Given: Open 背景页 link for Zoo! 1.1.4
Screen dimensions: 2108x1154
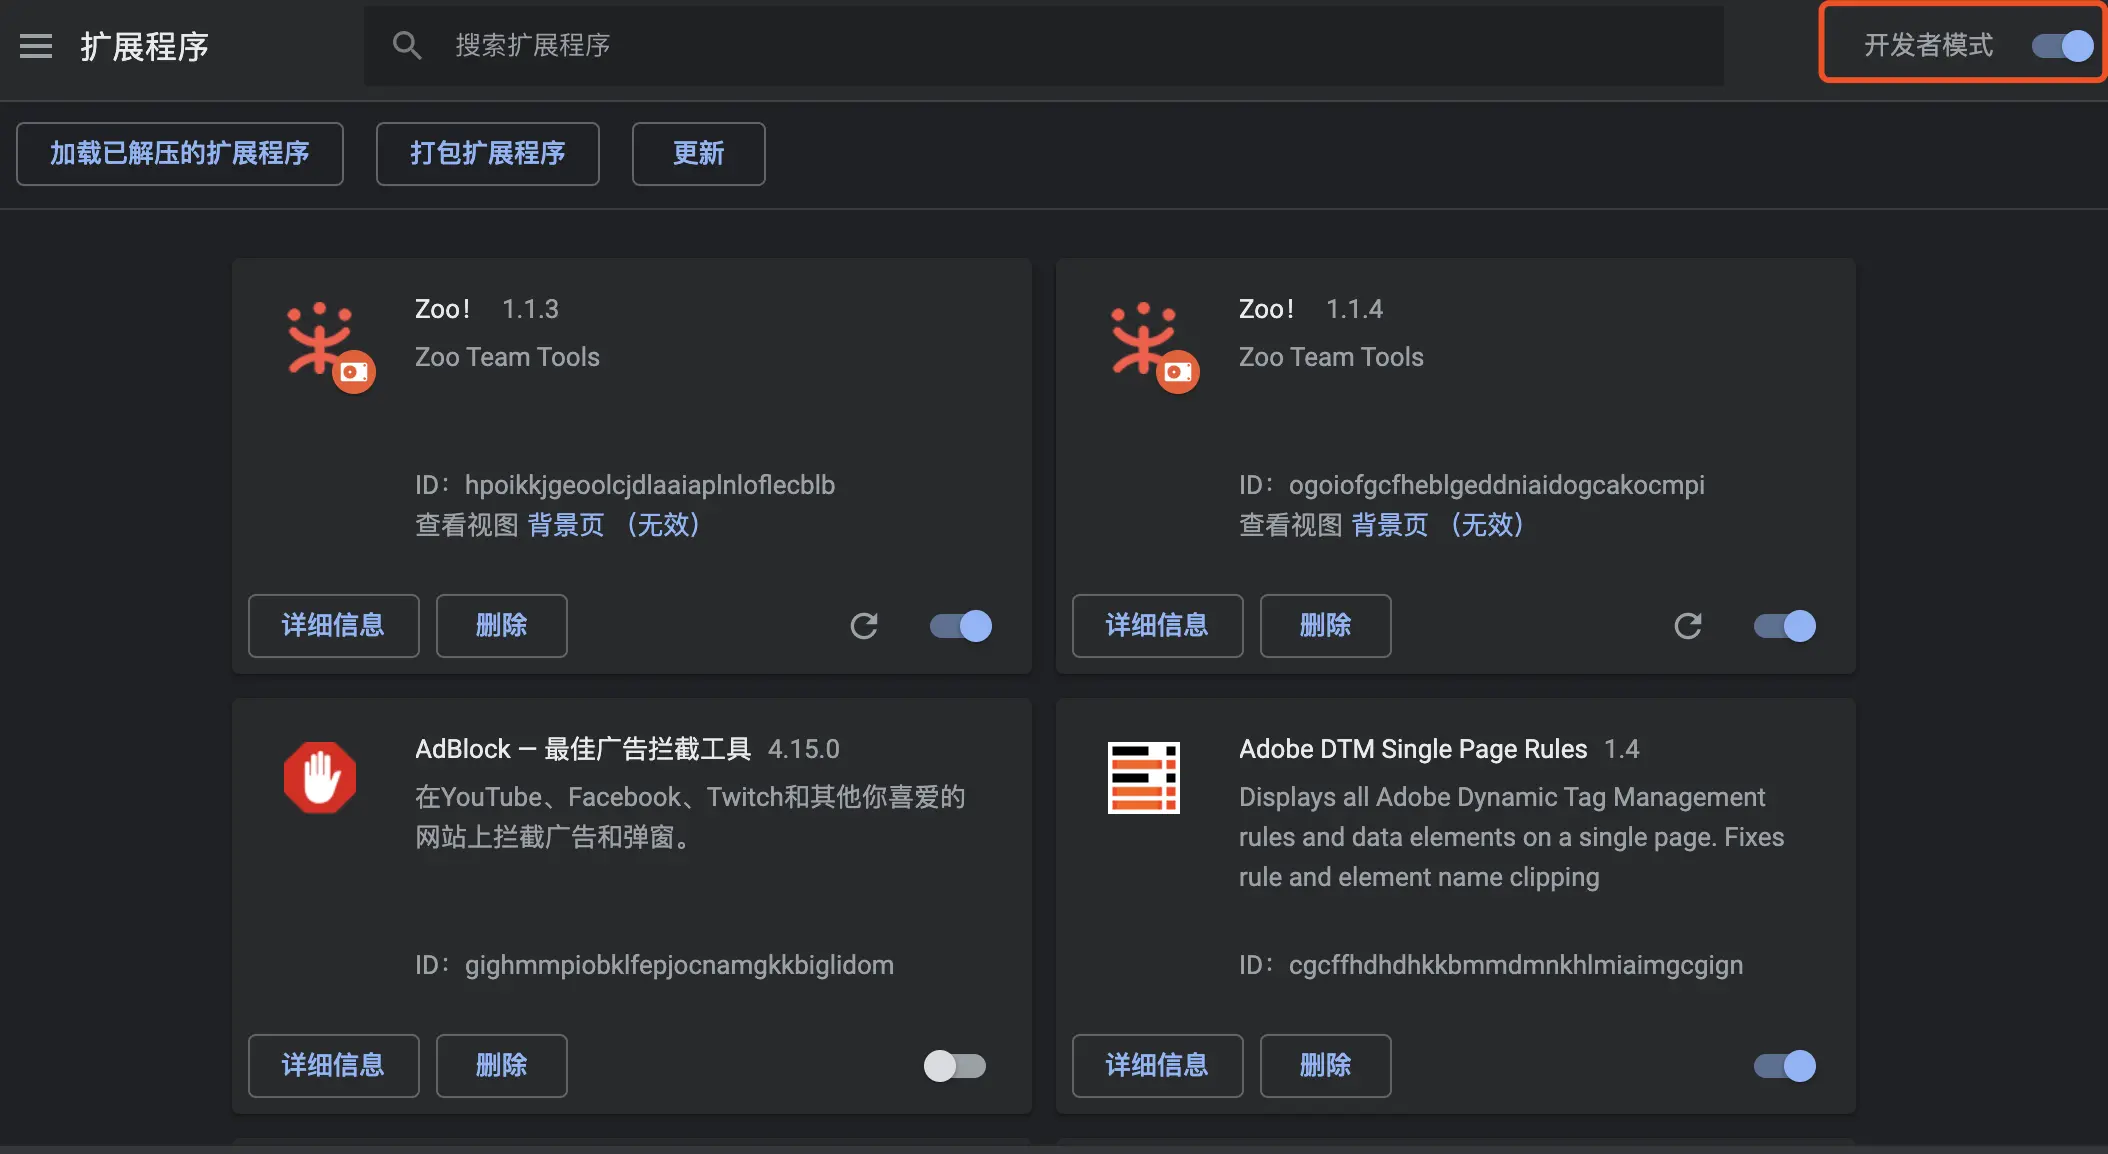Looking at the screenshot, I should tap(1390, 525).
